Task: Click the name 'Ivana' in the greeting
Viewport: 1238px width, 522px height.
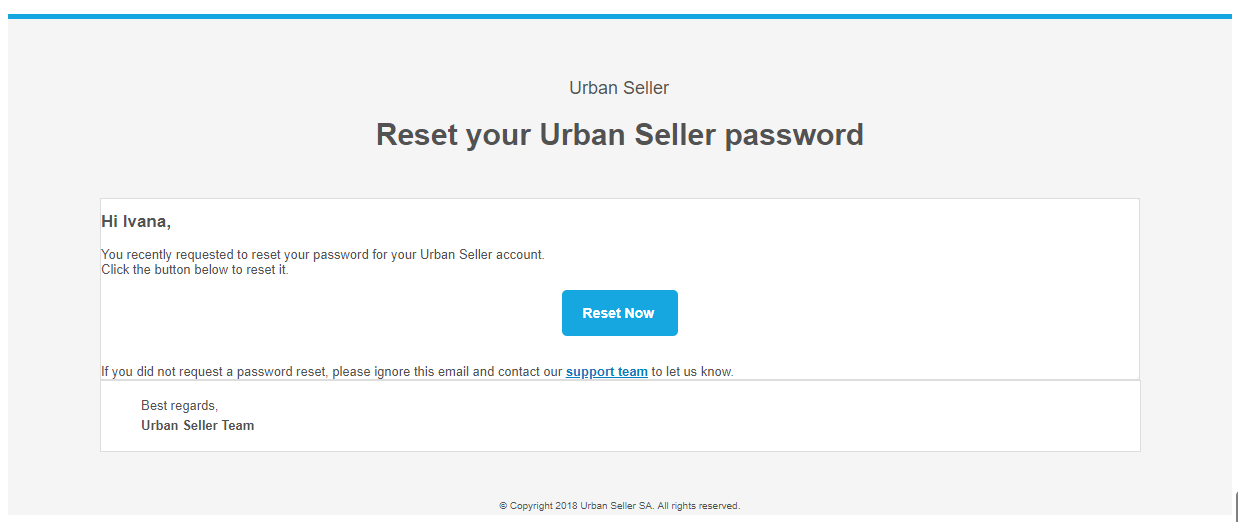Action: coord(146,221)
